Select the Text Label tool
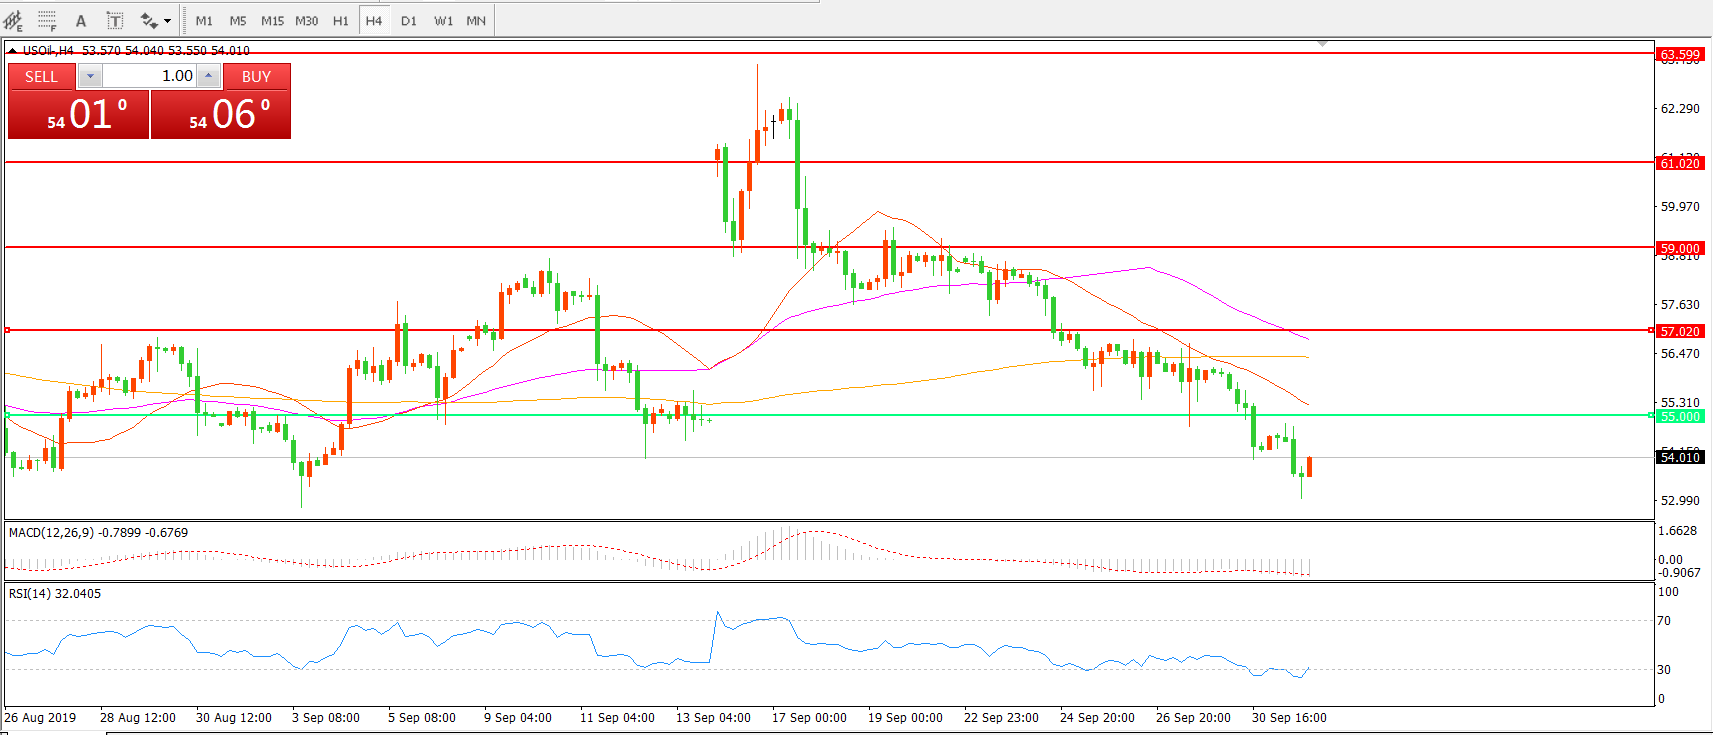This screenshot has height=735, width=1713. pos(115,20)
